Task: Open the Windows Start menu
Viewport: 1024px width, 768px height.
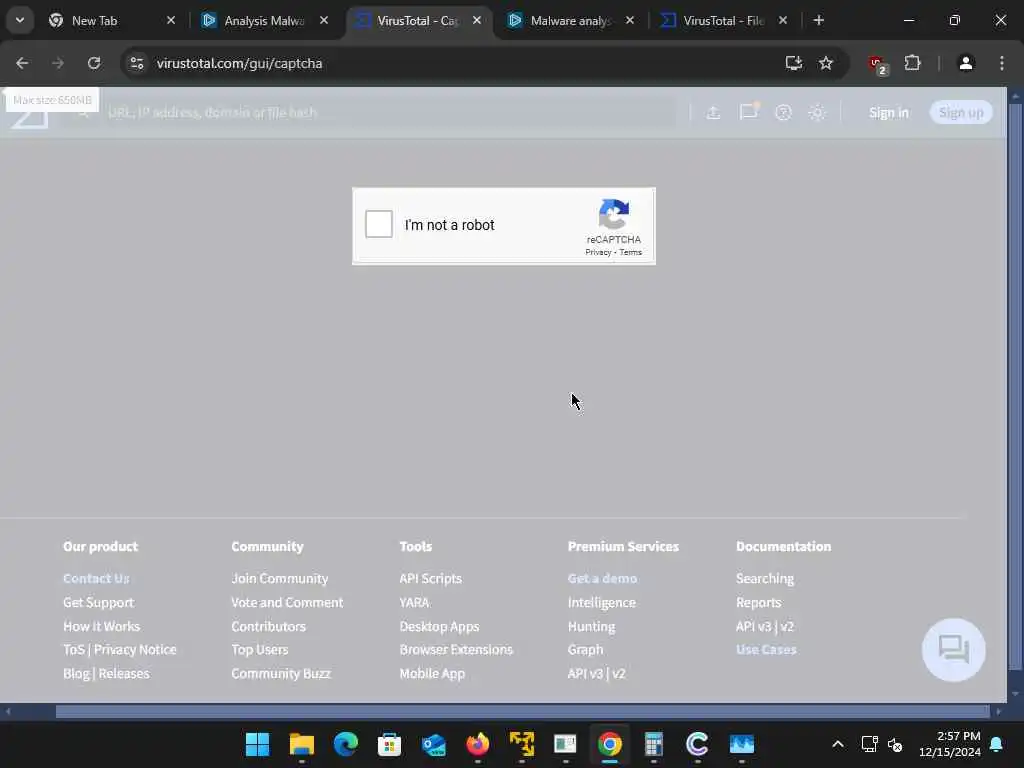Action: coord(257,744)
